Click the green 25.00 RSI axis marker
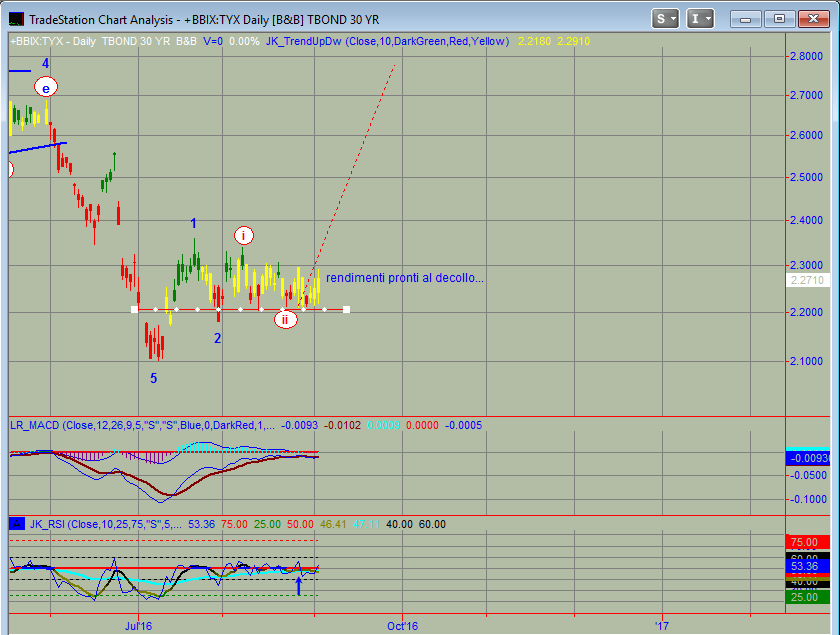Viewport: 840px width, 635px height. [x=808, y=597]
